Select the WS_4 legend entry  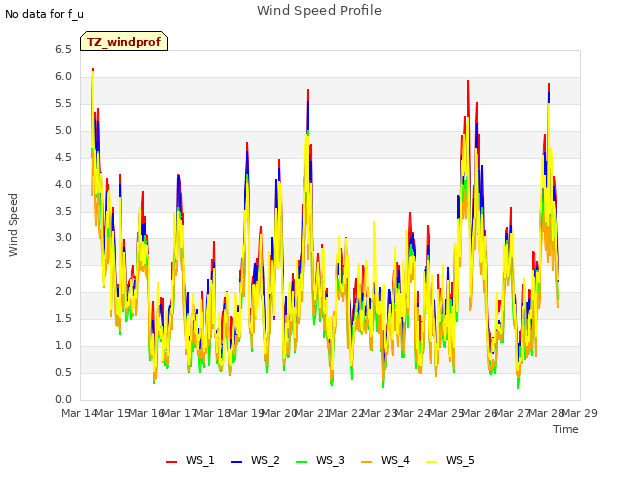[x=385, y=460]
